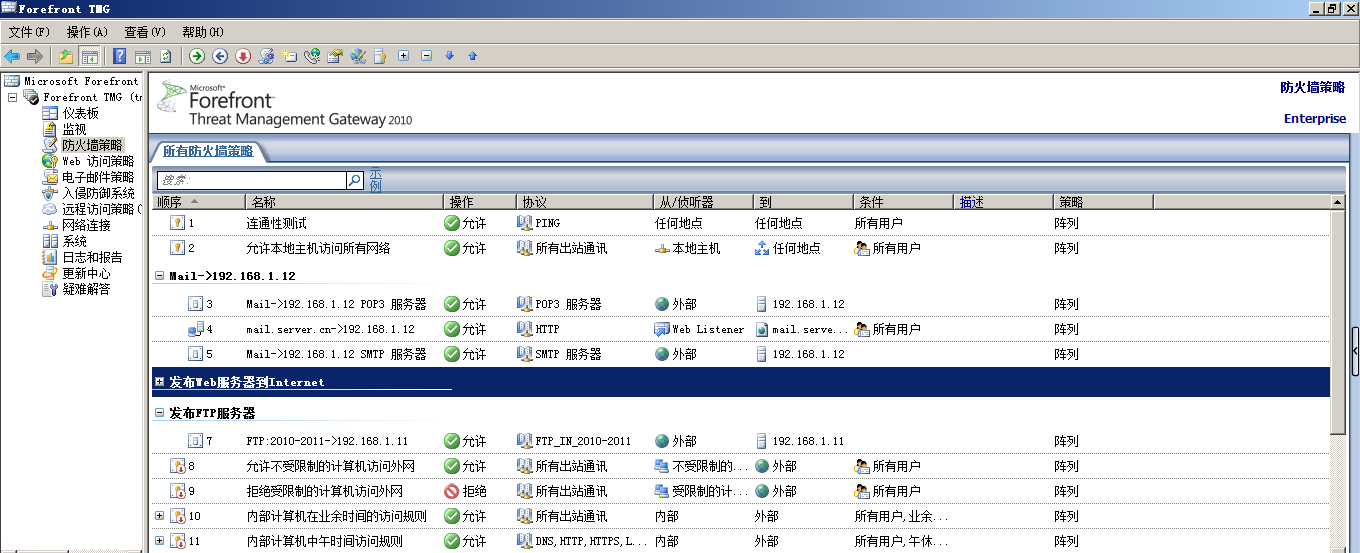1360x553 pixels.
Task: Click the policy list scrollbar up arrow
Action: pos(1337,202)
